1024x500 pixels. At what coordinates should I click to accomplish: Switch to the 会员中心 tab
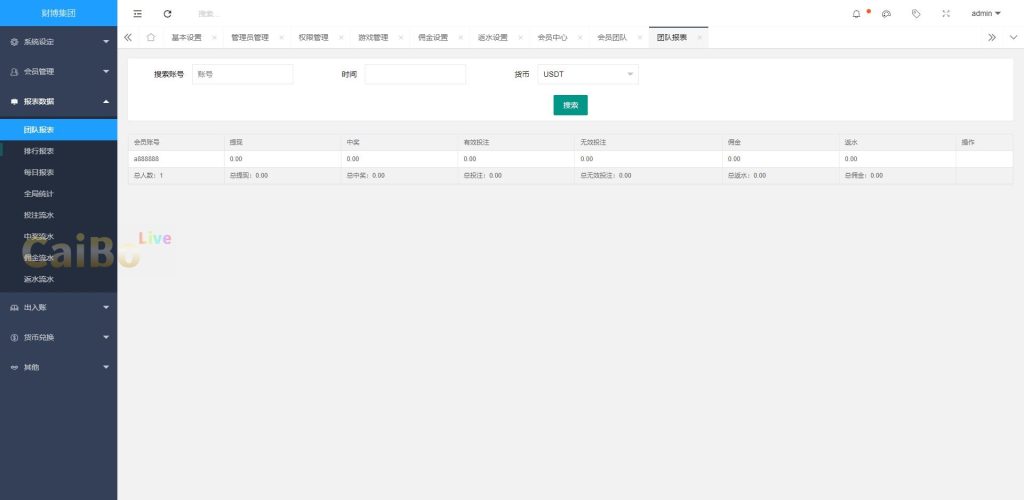(552, 37)
